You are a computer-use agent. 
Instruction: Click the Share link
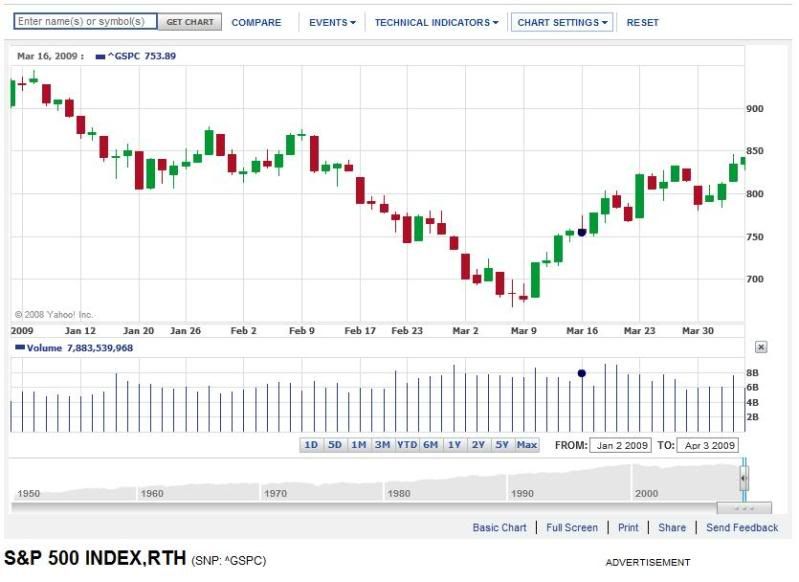[672, 527]
